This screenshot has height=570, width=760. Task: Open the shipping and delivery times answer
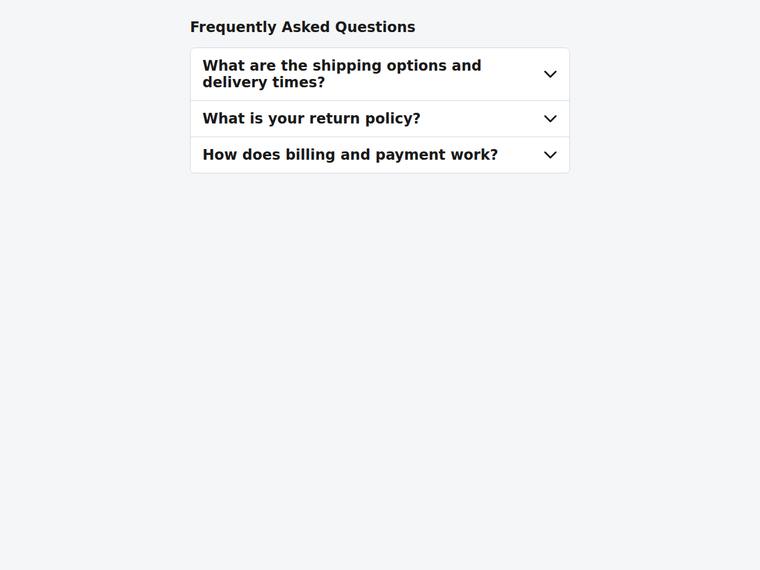[x=380, y=74]
